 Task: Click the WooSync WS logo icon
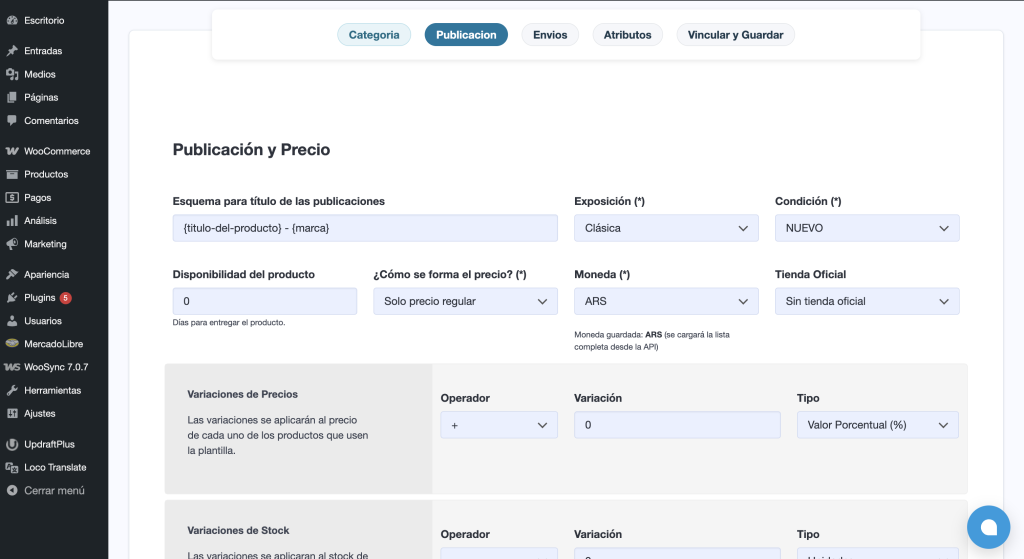[x=12, y=367]
